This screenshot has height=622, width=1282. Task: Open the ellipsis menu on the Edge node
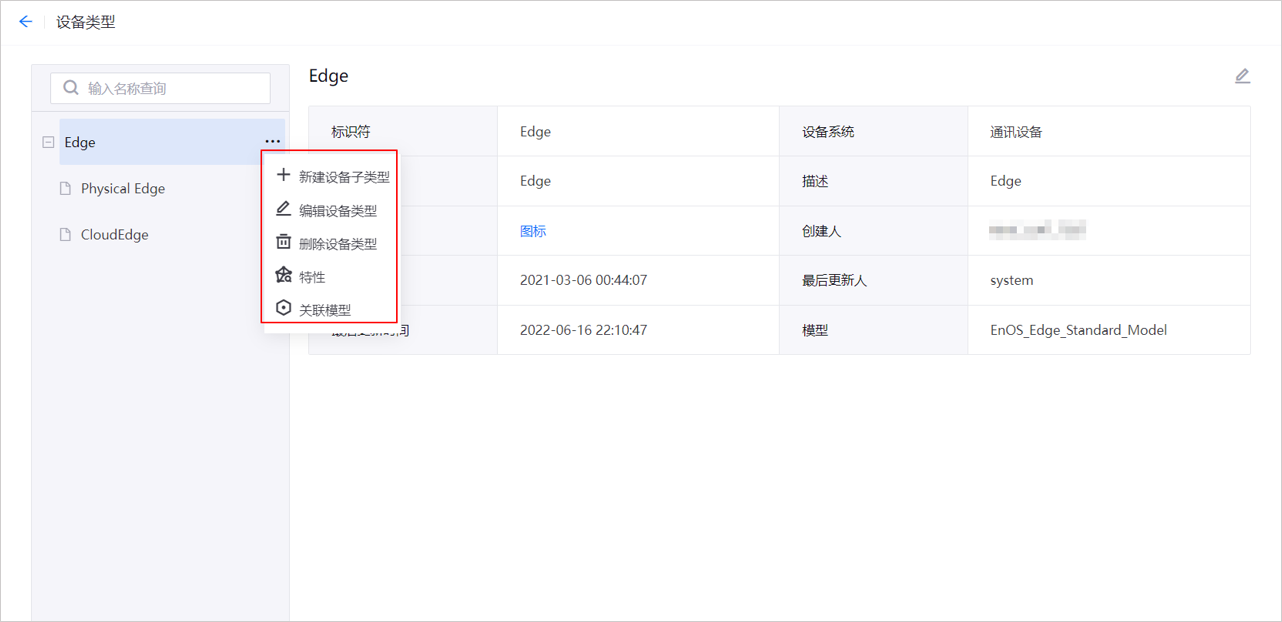pos(272,141)
